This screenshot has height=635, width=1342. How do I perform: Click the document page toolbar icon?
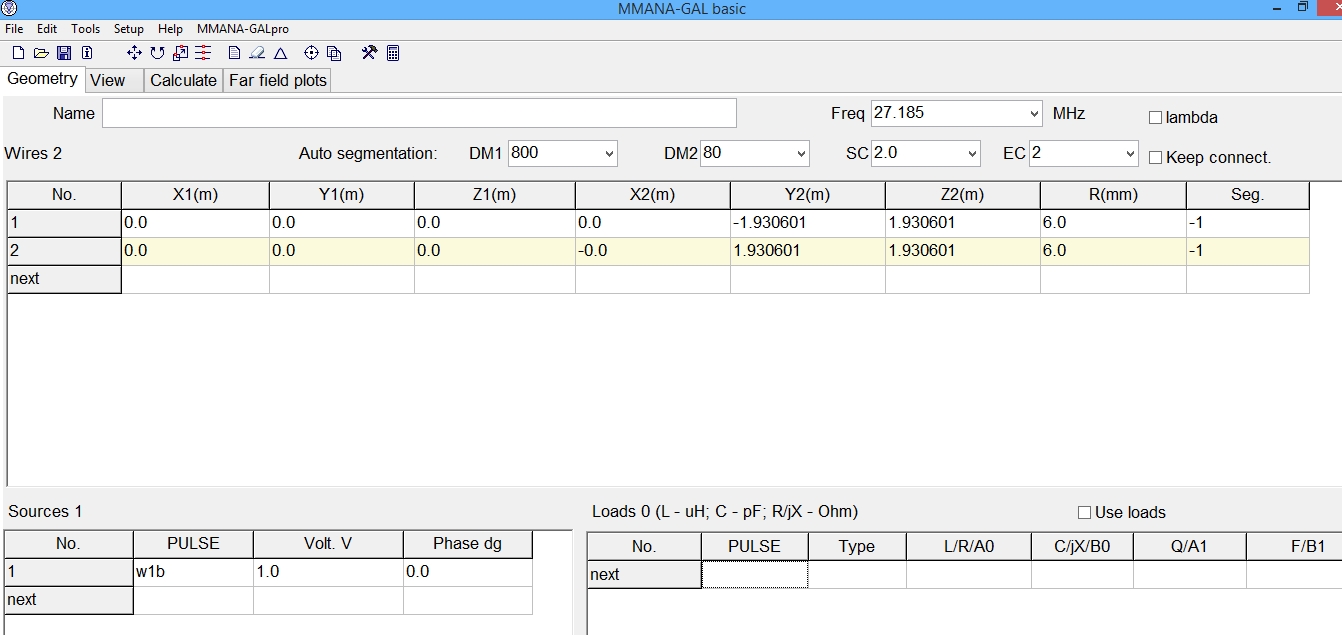pyautogui.click(x=235, y=53)
